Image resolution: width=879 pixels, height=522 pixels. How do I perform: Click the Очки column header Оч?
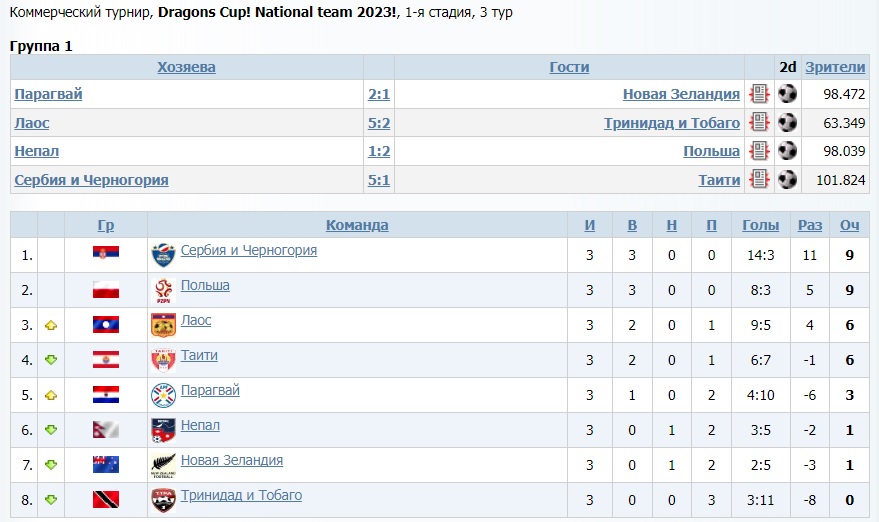(849, 225)
